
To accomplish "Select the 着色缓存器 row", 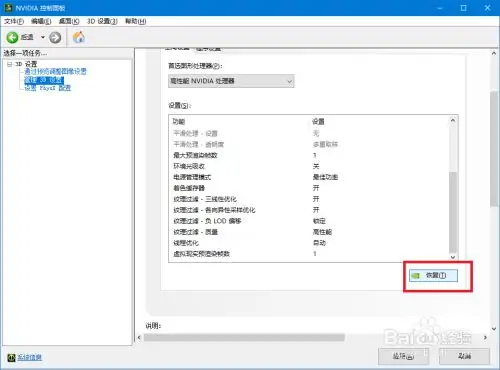I will tap(309, 188).
